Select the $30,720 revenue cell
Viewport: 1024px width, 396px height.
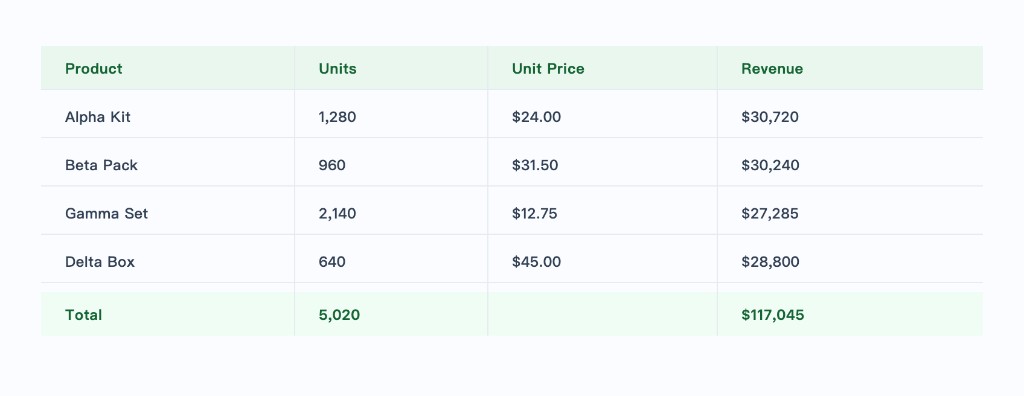(850, 114)
